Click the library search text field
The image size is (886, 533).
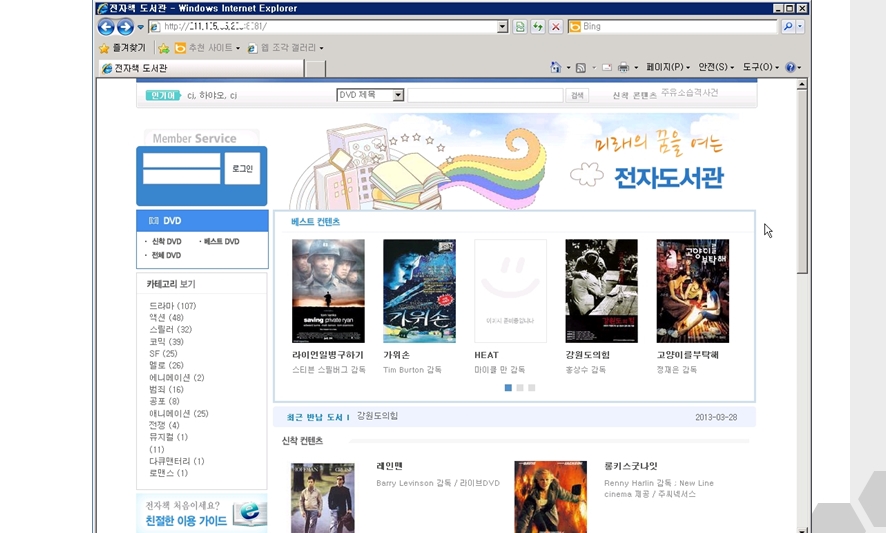coord(485,95)
